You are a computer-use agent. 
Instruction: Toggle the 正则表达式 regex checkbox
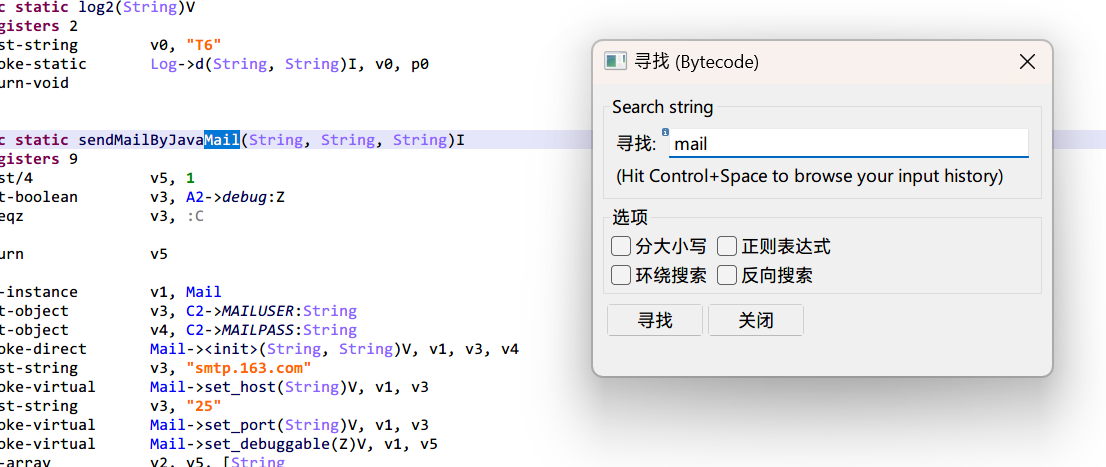[x=727, y=246]
